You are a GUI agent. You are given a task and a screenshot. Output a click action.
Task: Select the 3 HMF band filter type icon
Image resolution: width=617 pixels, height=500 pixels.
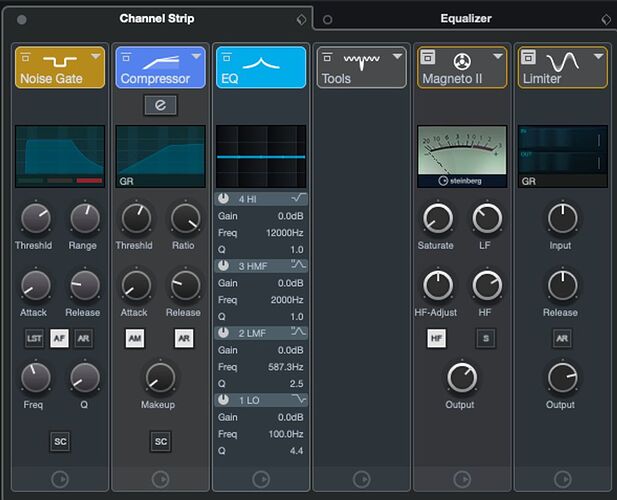[x=299, y=265]
